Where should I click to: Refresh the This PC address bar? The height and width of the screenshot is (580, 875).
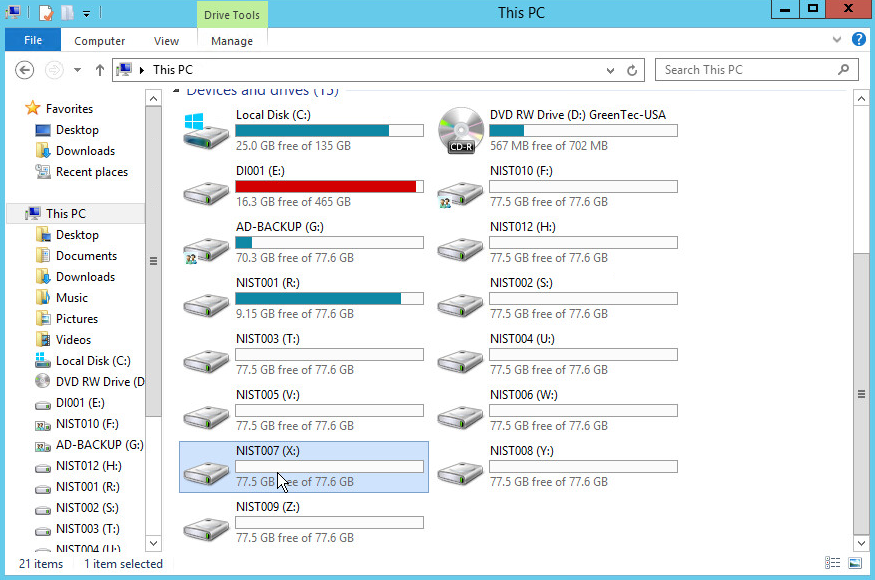point(632,70)
